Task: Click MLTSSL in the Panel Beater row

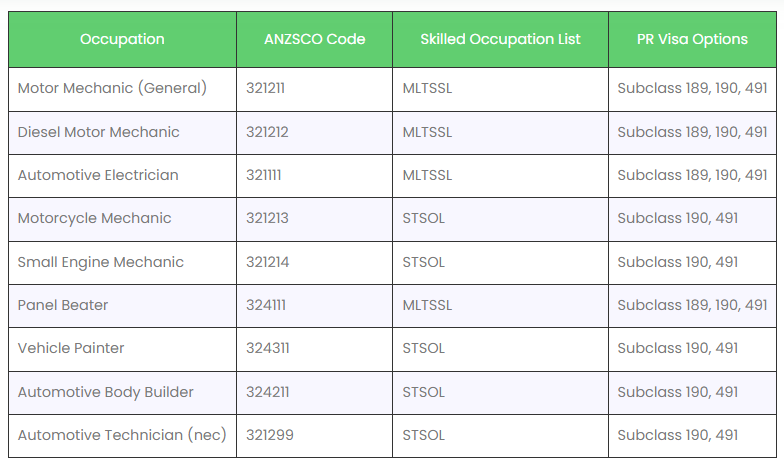Action: click(427, 305)
